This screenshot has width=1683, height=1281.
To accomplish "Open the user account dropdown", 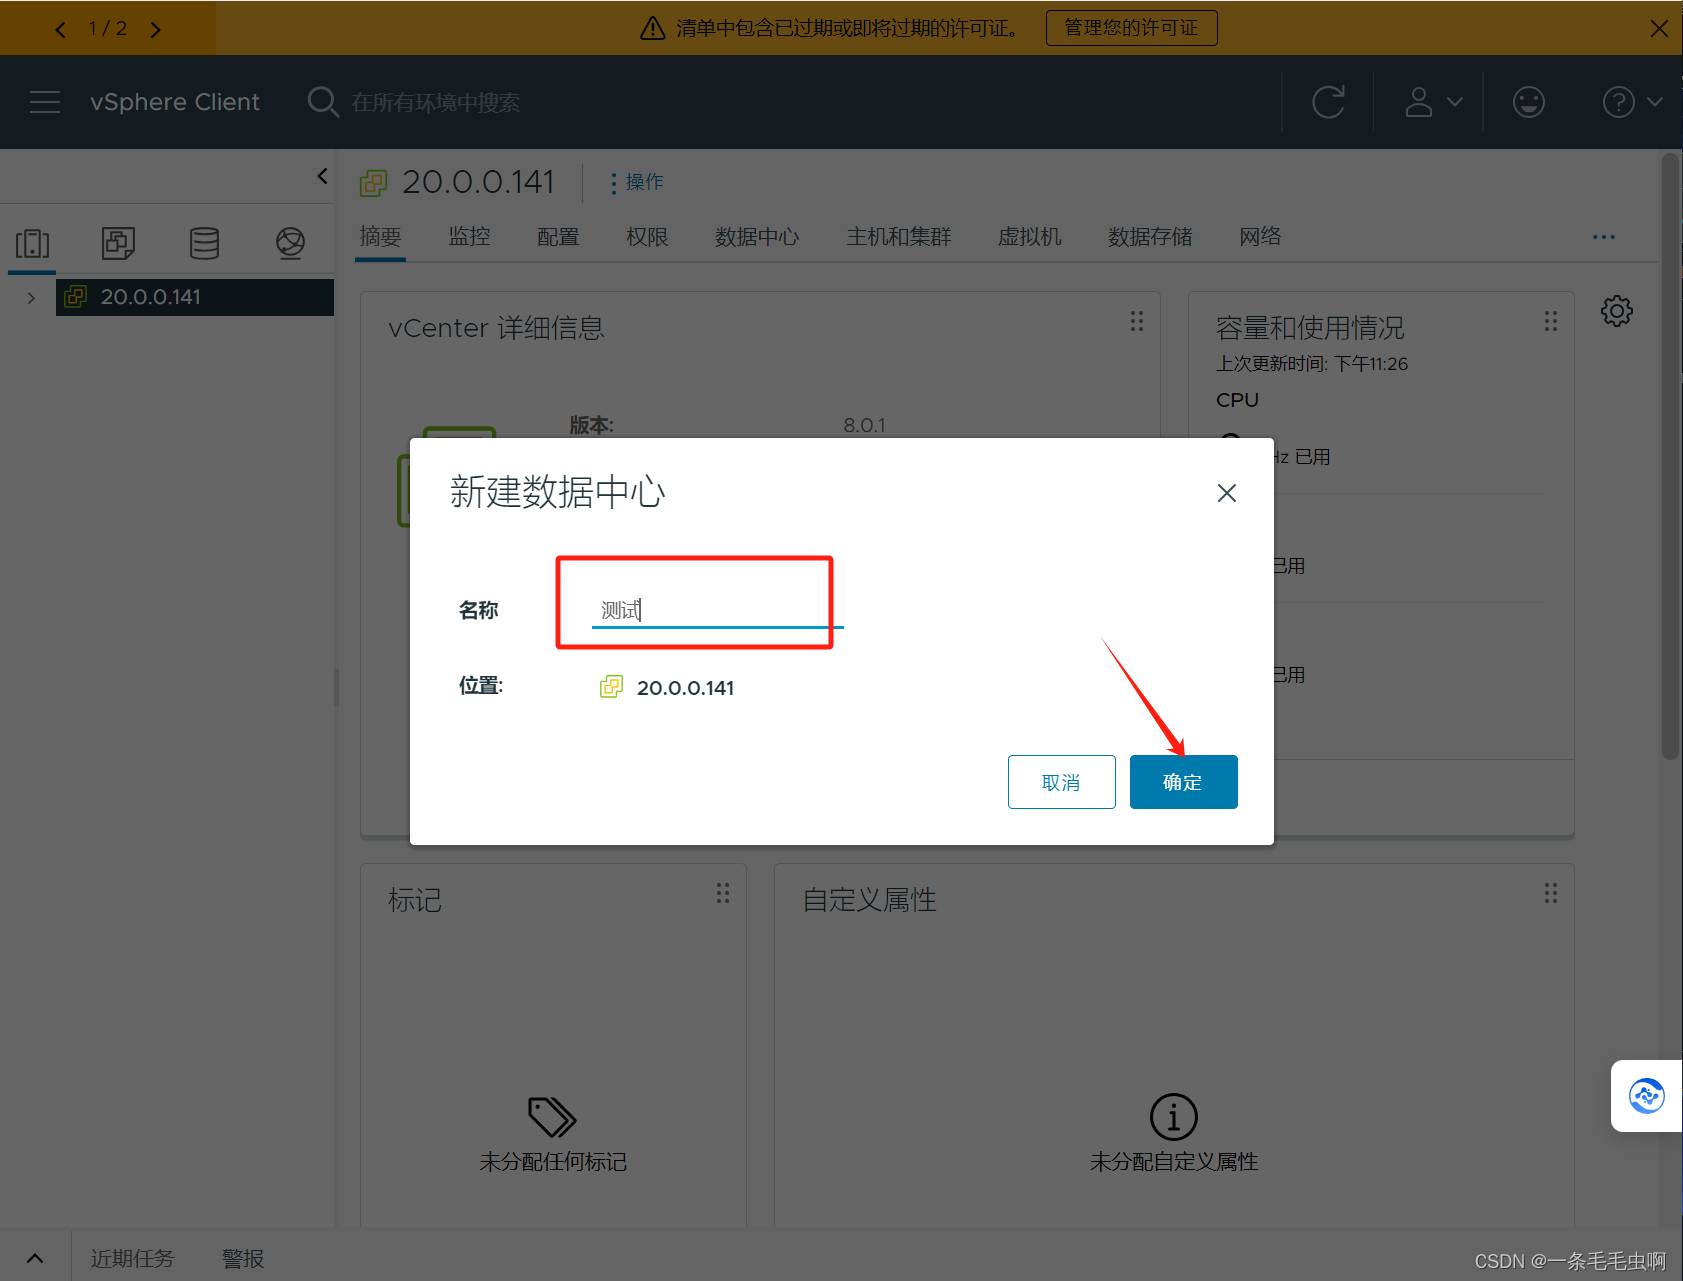I will point(1433,102).
